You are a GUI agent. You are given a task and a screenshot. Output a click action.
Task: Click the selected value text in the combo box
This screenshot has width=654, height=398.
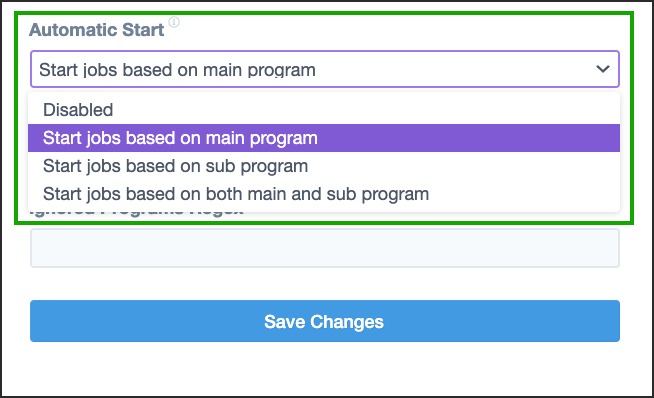coord(177,70)
